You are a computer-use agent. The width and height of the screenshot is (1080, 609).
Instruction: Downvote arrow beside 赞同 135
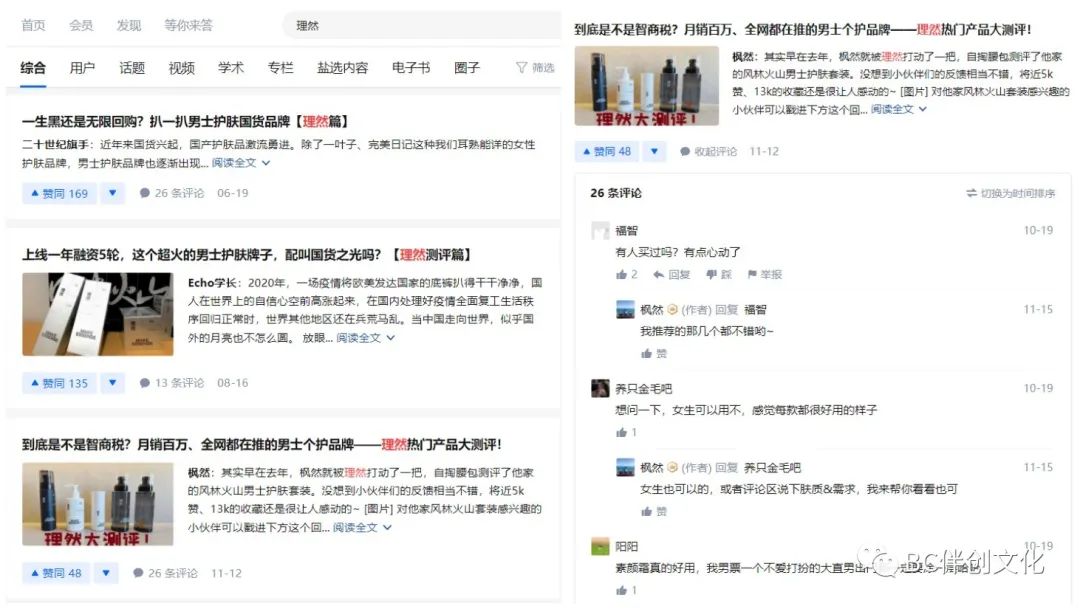click(112, 383)
